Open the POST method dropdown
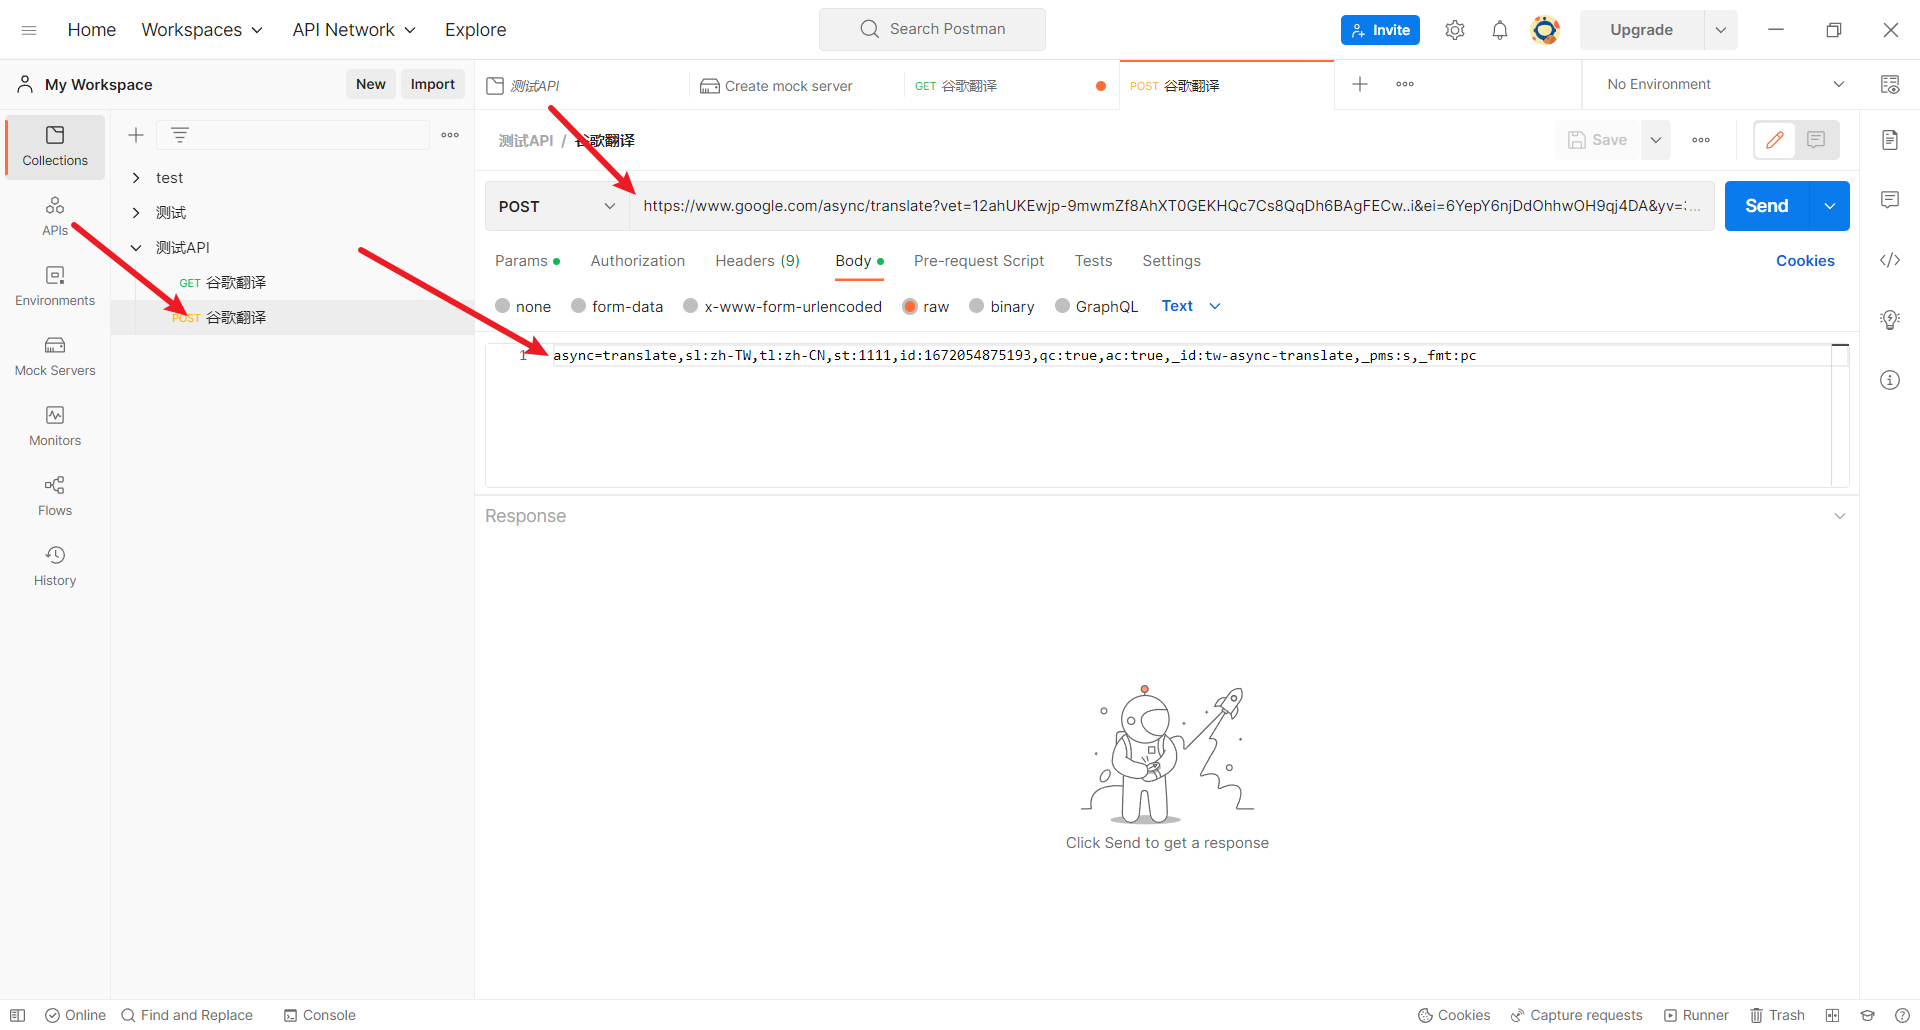This screenshot has height=1030, width=1920. [557, 206]
